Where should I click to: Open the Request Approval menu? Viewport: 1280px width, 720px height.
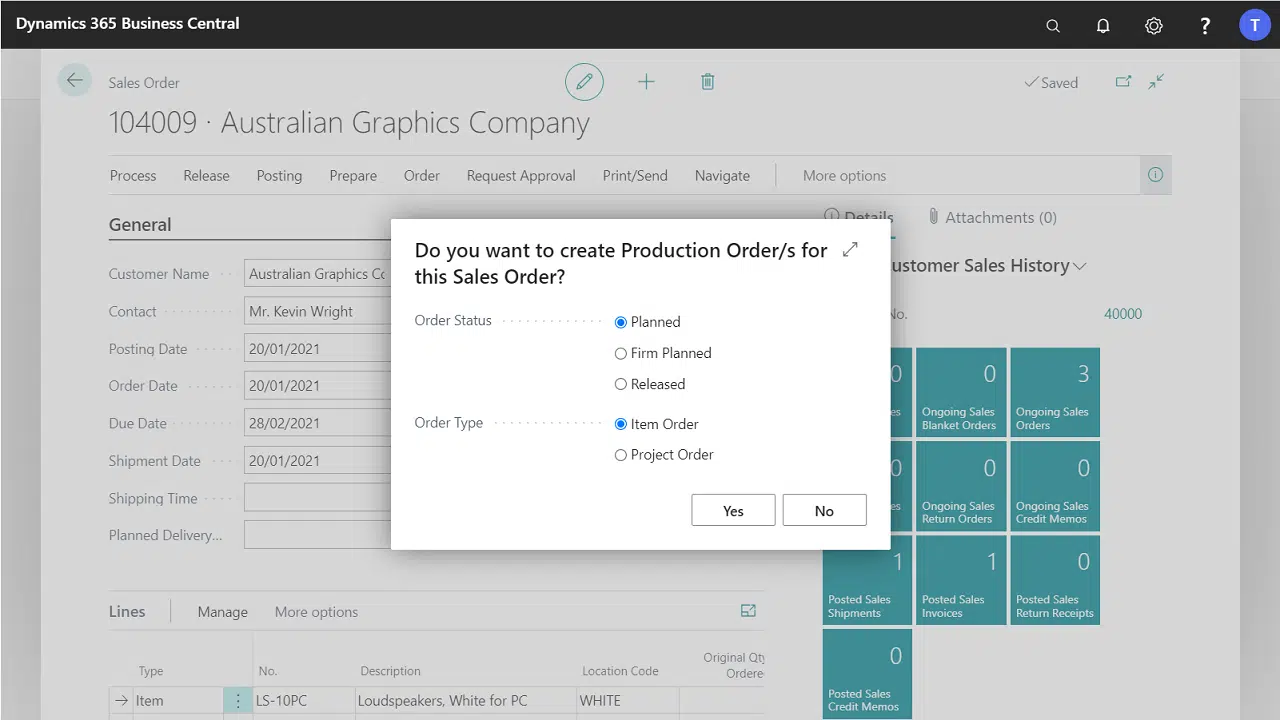click(x=520, y=175)
